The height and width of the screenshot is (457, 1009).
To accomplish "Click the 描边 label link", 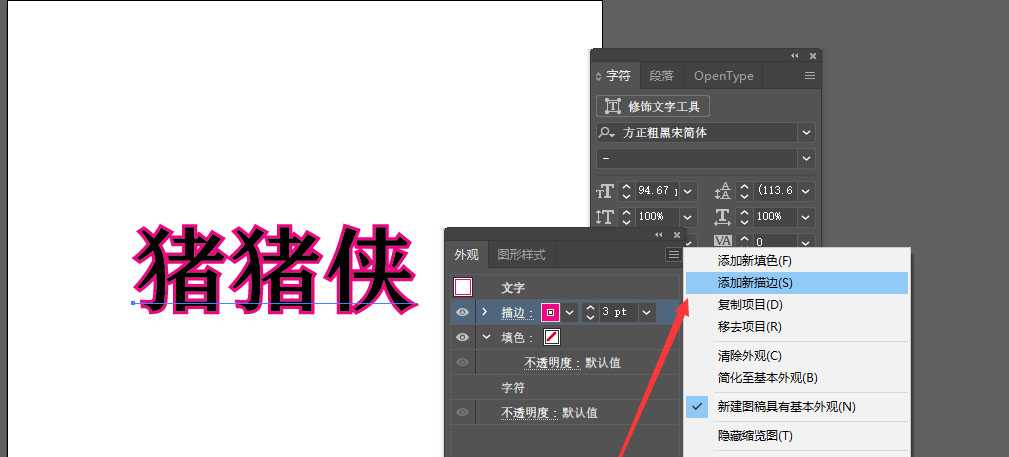I will tap(517, 313).
